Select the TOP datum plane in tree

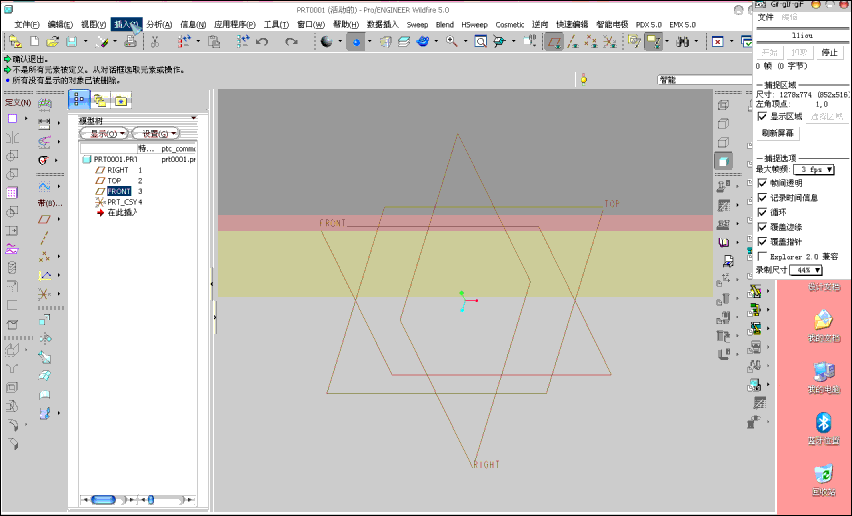click(x=114, y=180)
